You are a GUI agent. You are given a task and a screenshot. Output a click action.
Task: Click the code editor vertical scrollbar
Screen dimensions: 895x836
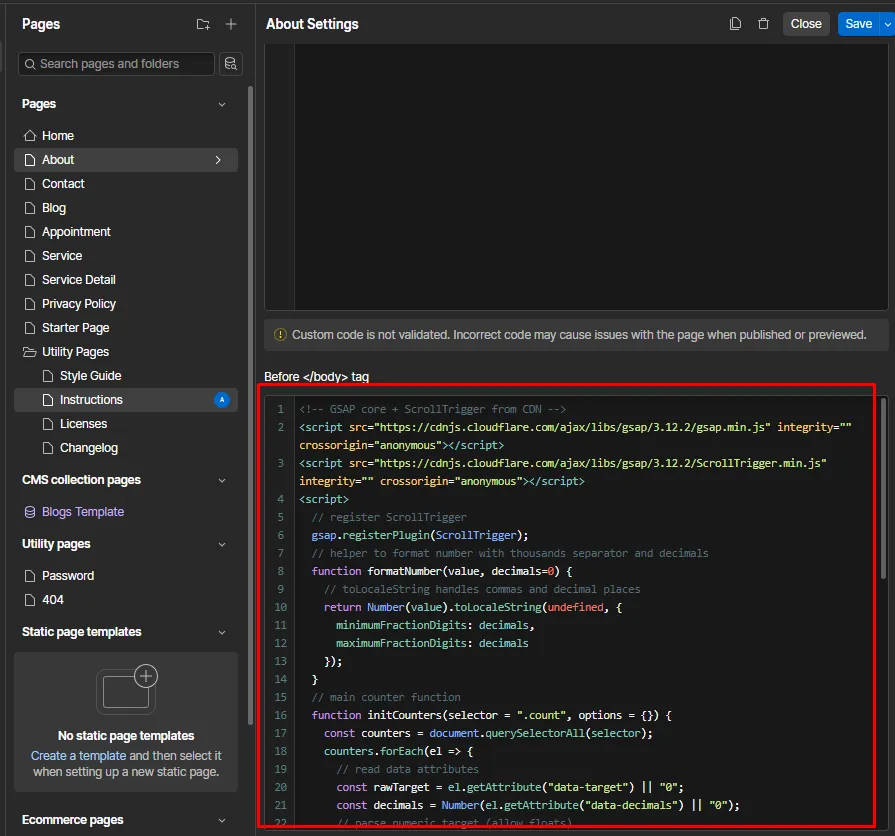click(x=882, y=490)
